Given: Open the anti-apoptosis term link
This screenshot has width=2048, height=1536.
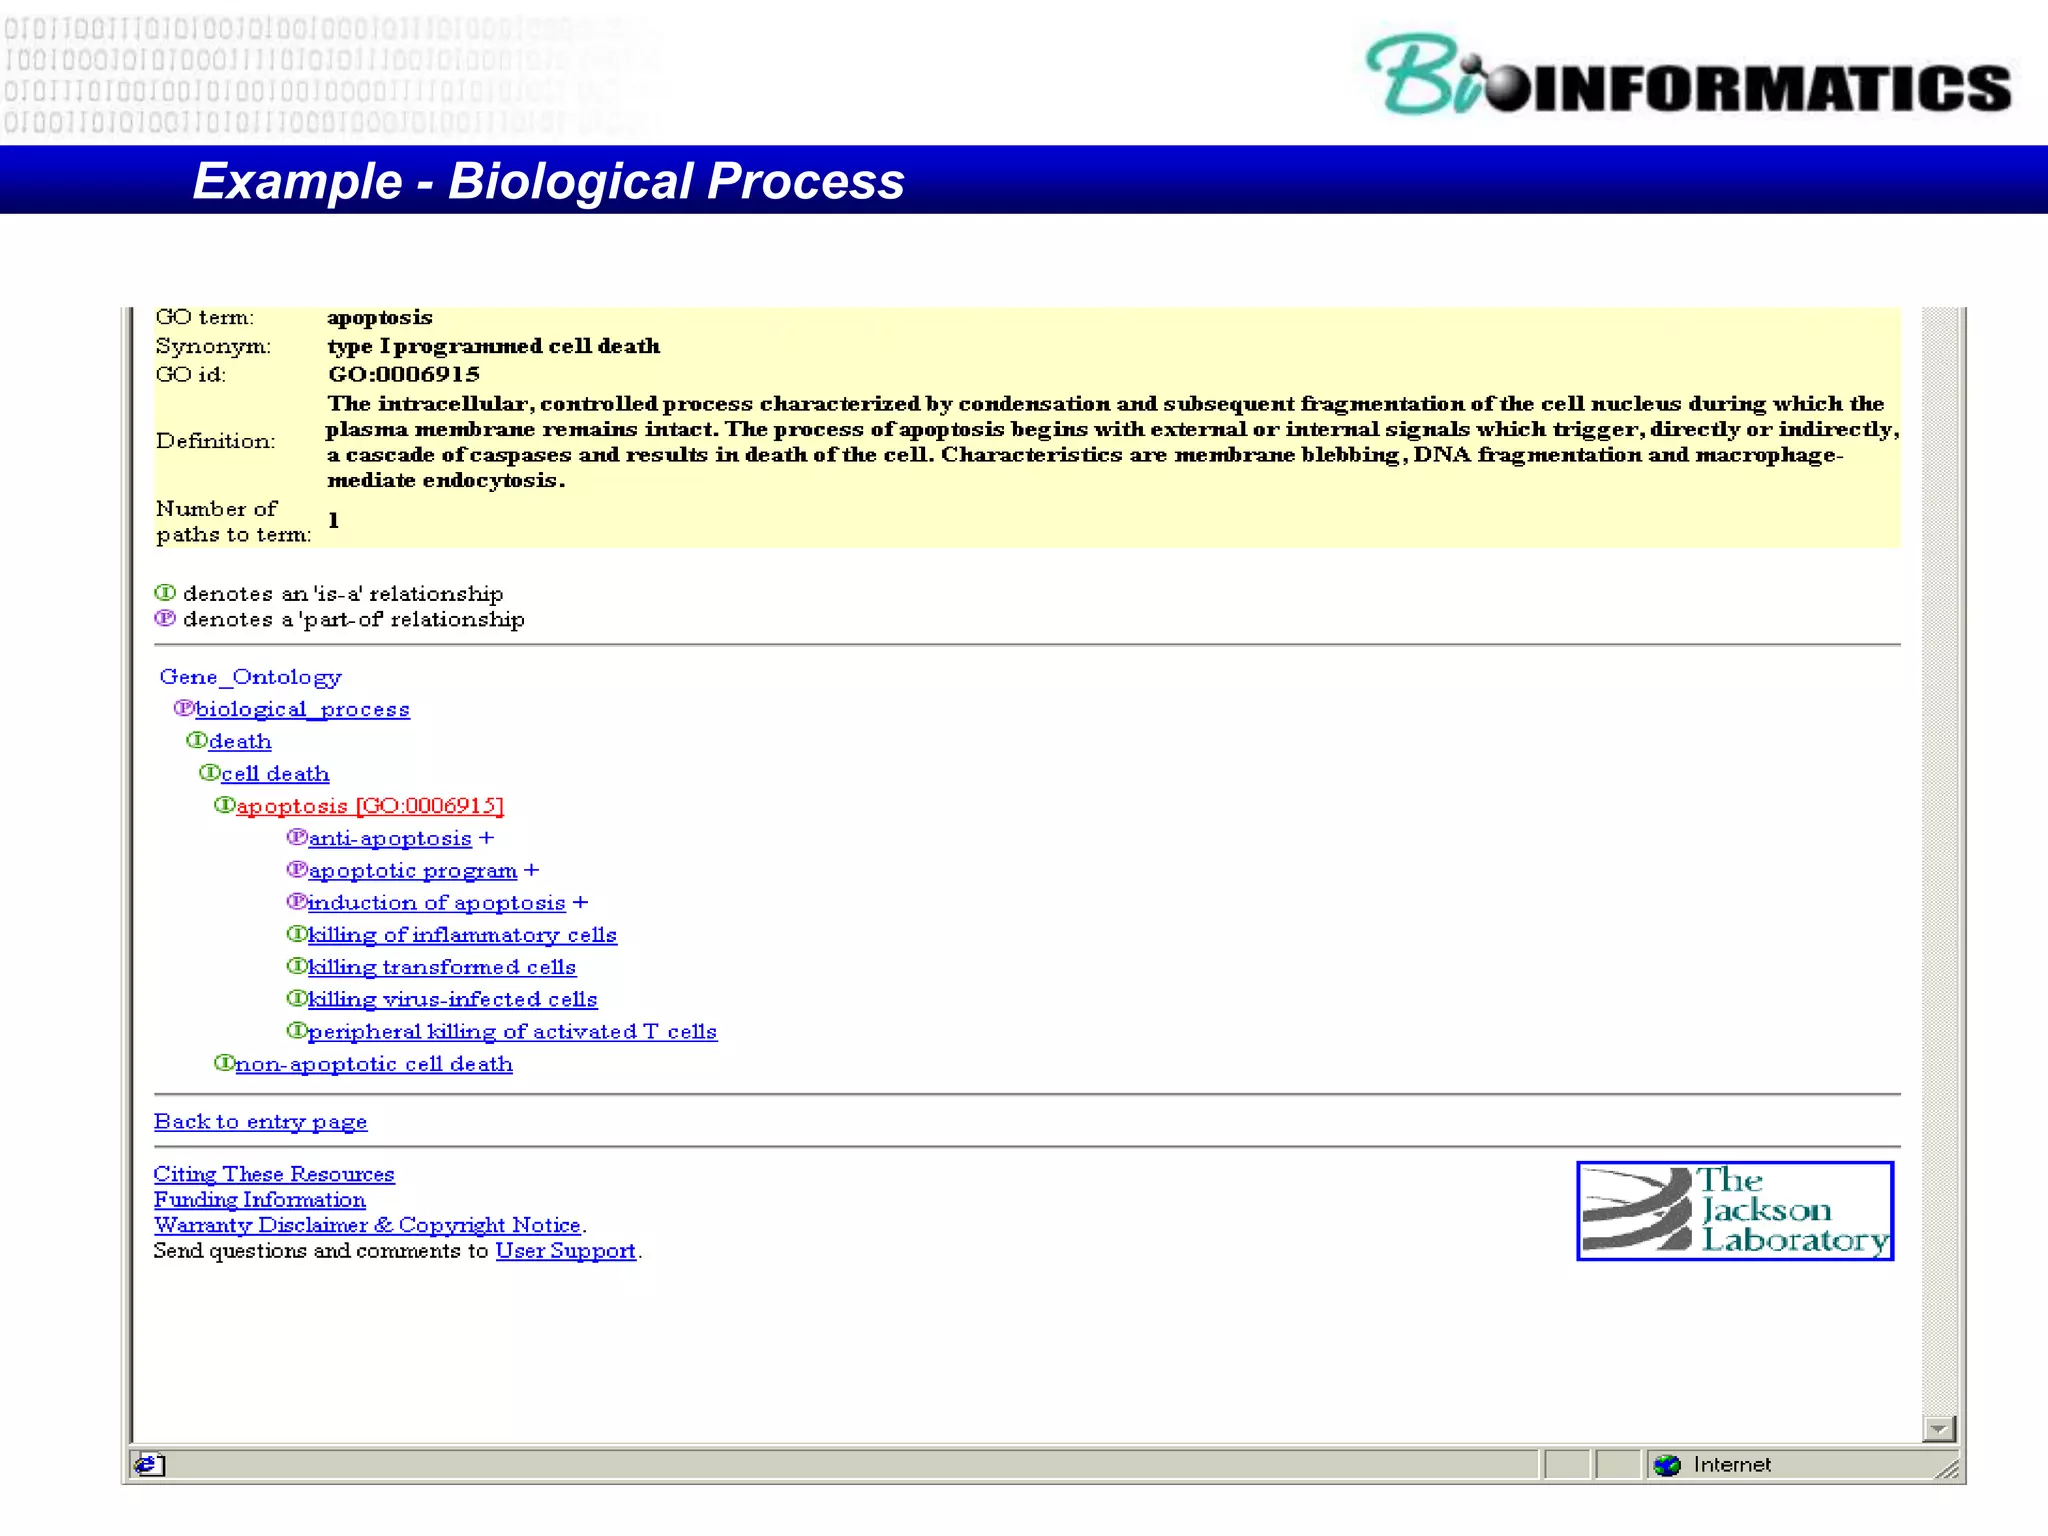Looking at the screenshot, I should pyautogui.click(x=390, y=839).
